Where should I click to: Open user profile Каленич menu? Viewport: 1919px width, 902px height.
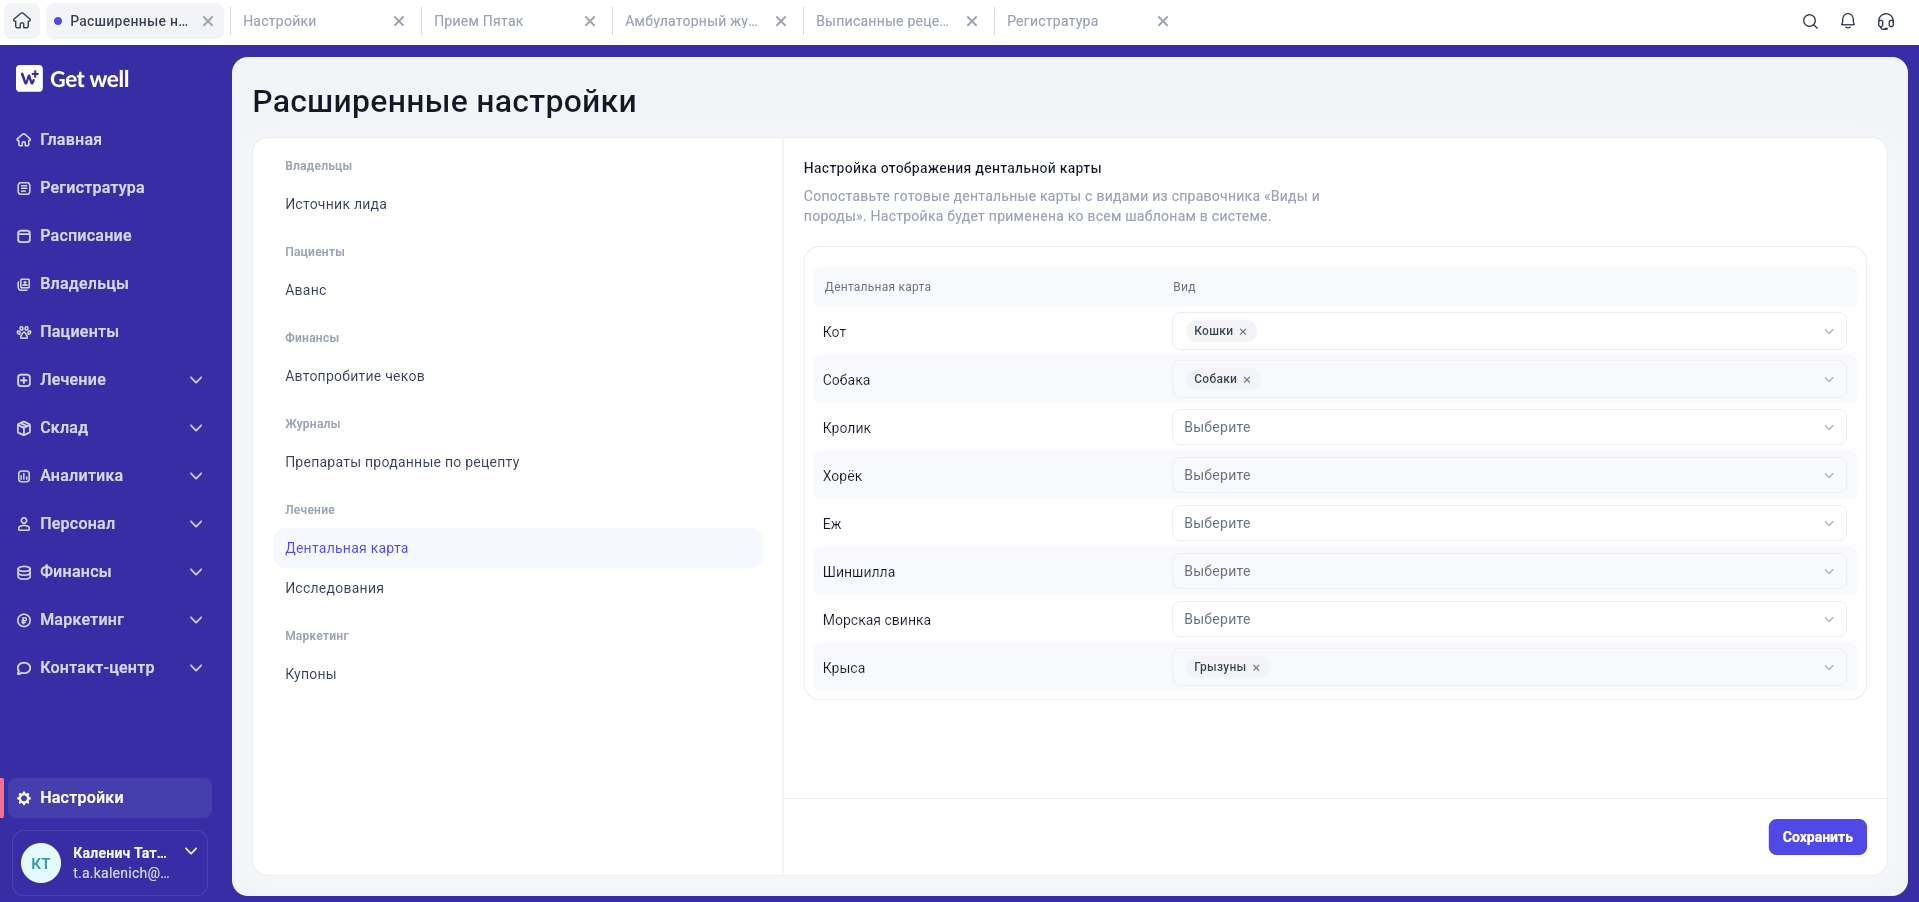tap(110, 863)
